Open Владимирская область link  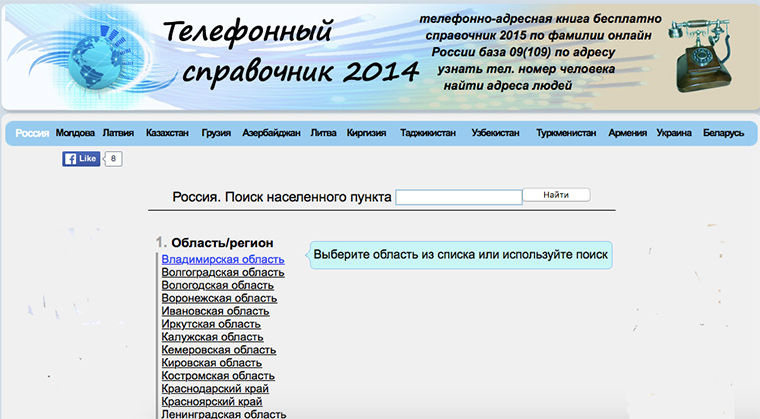223,259
